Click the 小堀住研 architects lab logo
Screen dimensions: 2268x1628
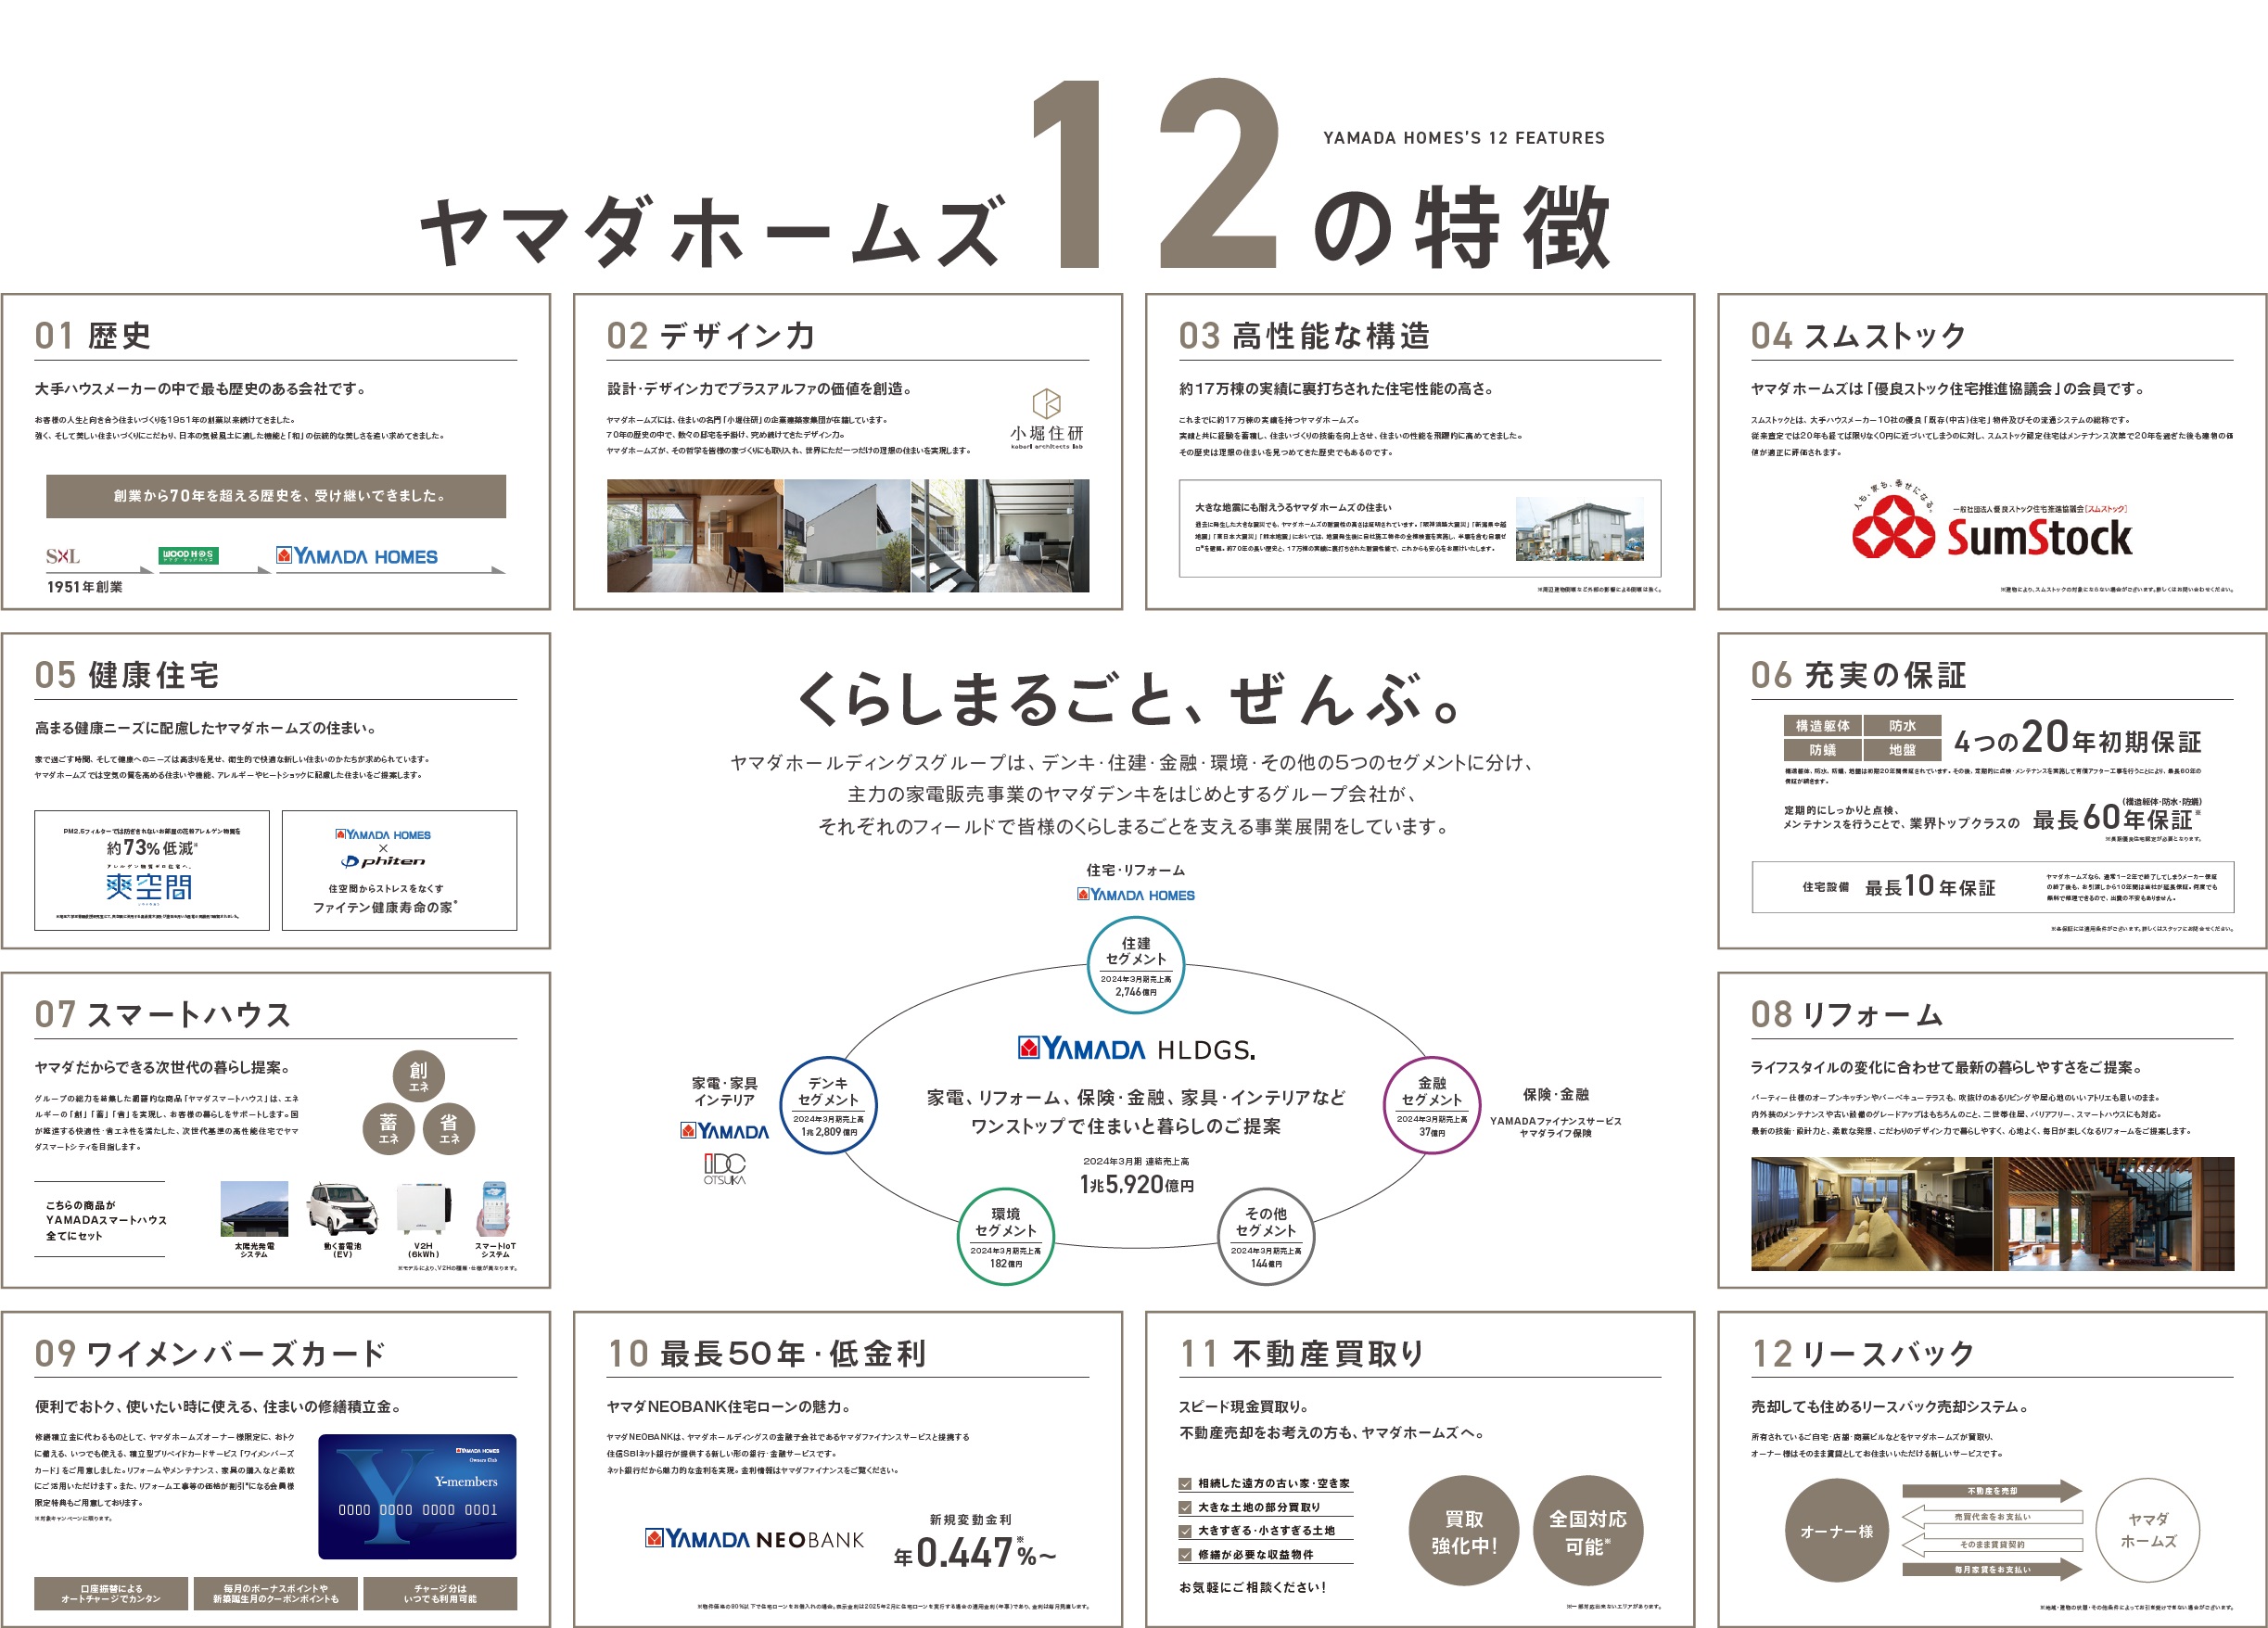tap(1046, 420)
